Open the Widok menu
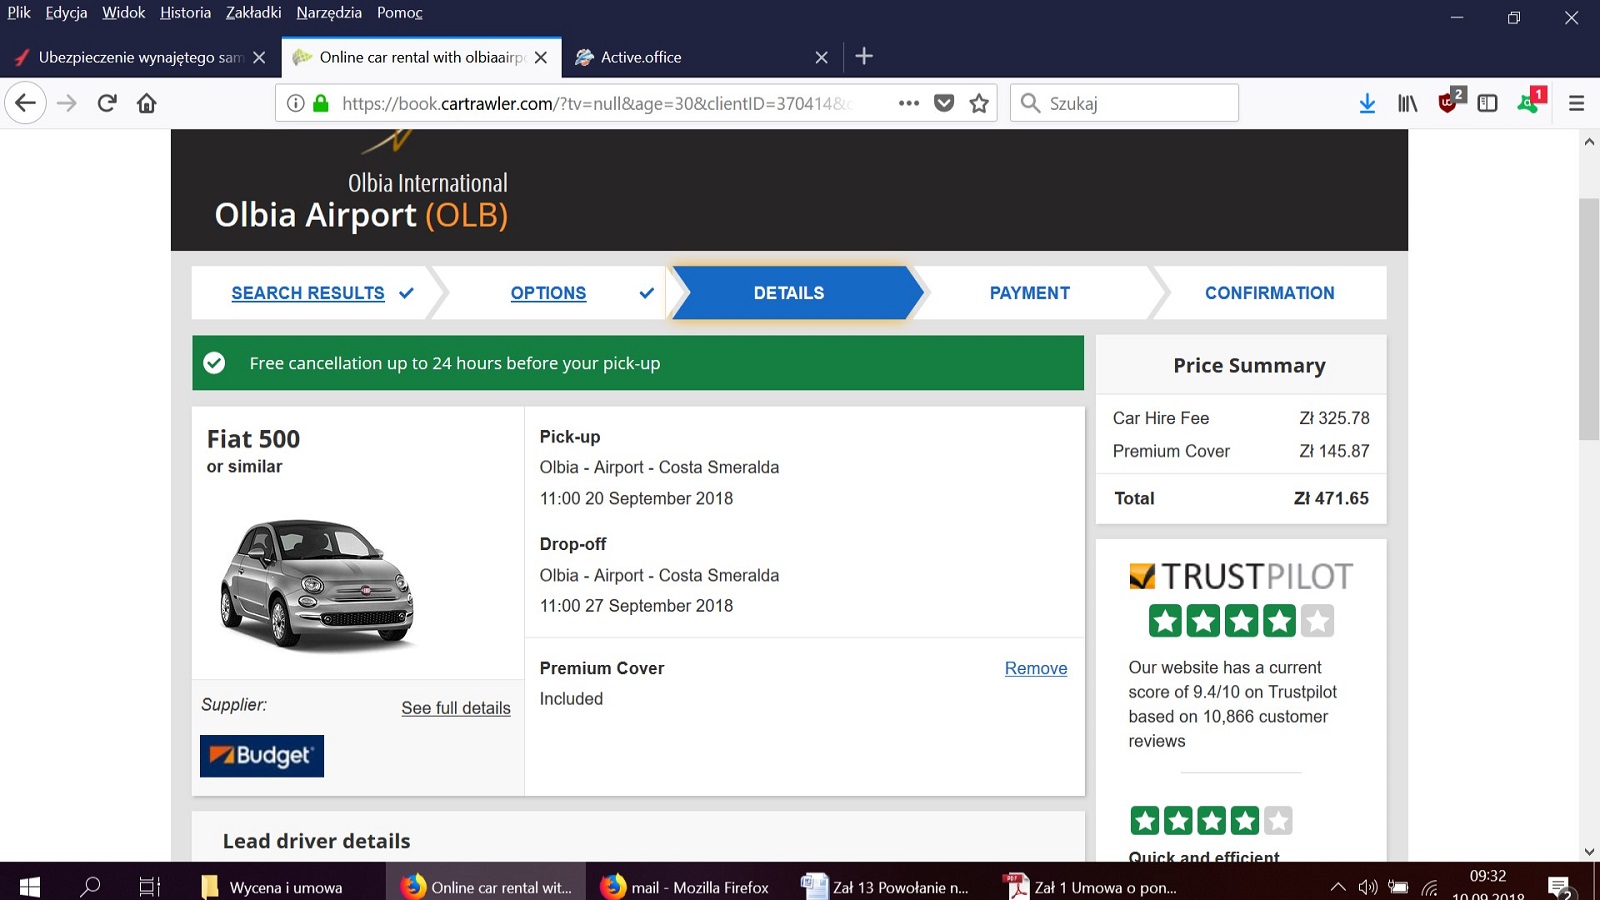Screen dimensions: 1600x900 123,13
